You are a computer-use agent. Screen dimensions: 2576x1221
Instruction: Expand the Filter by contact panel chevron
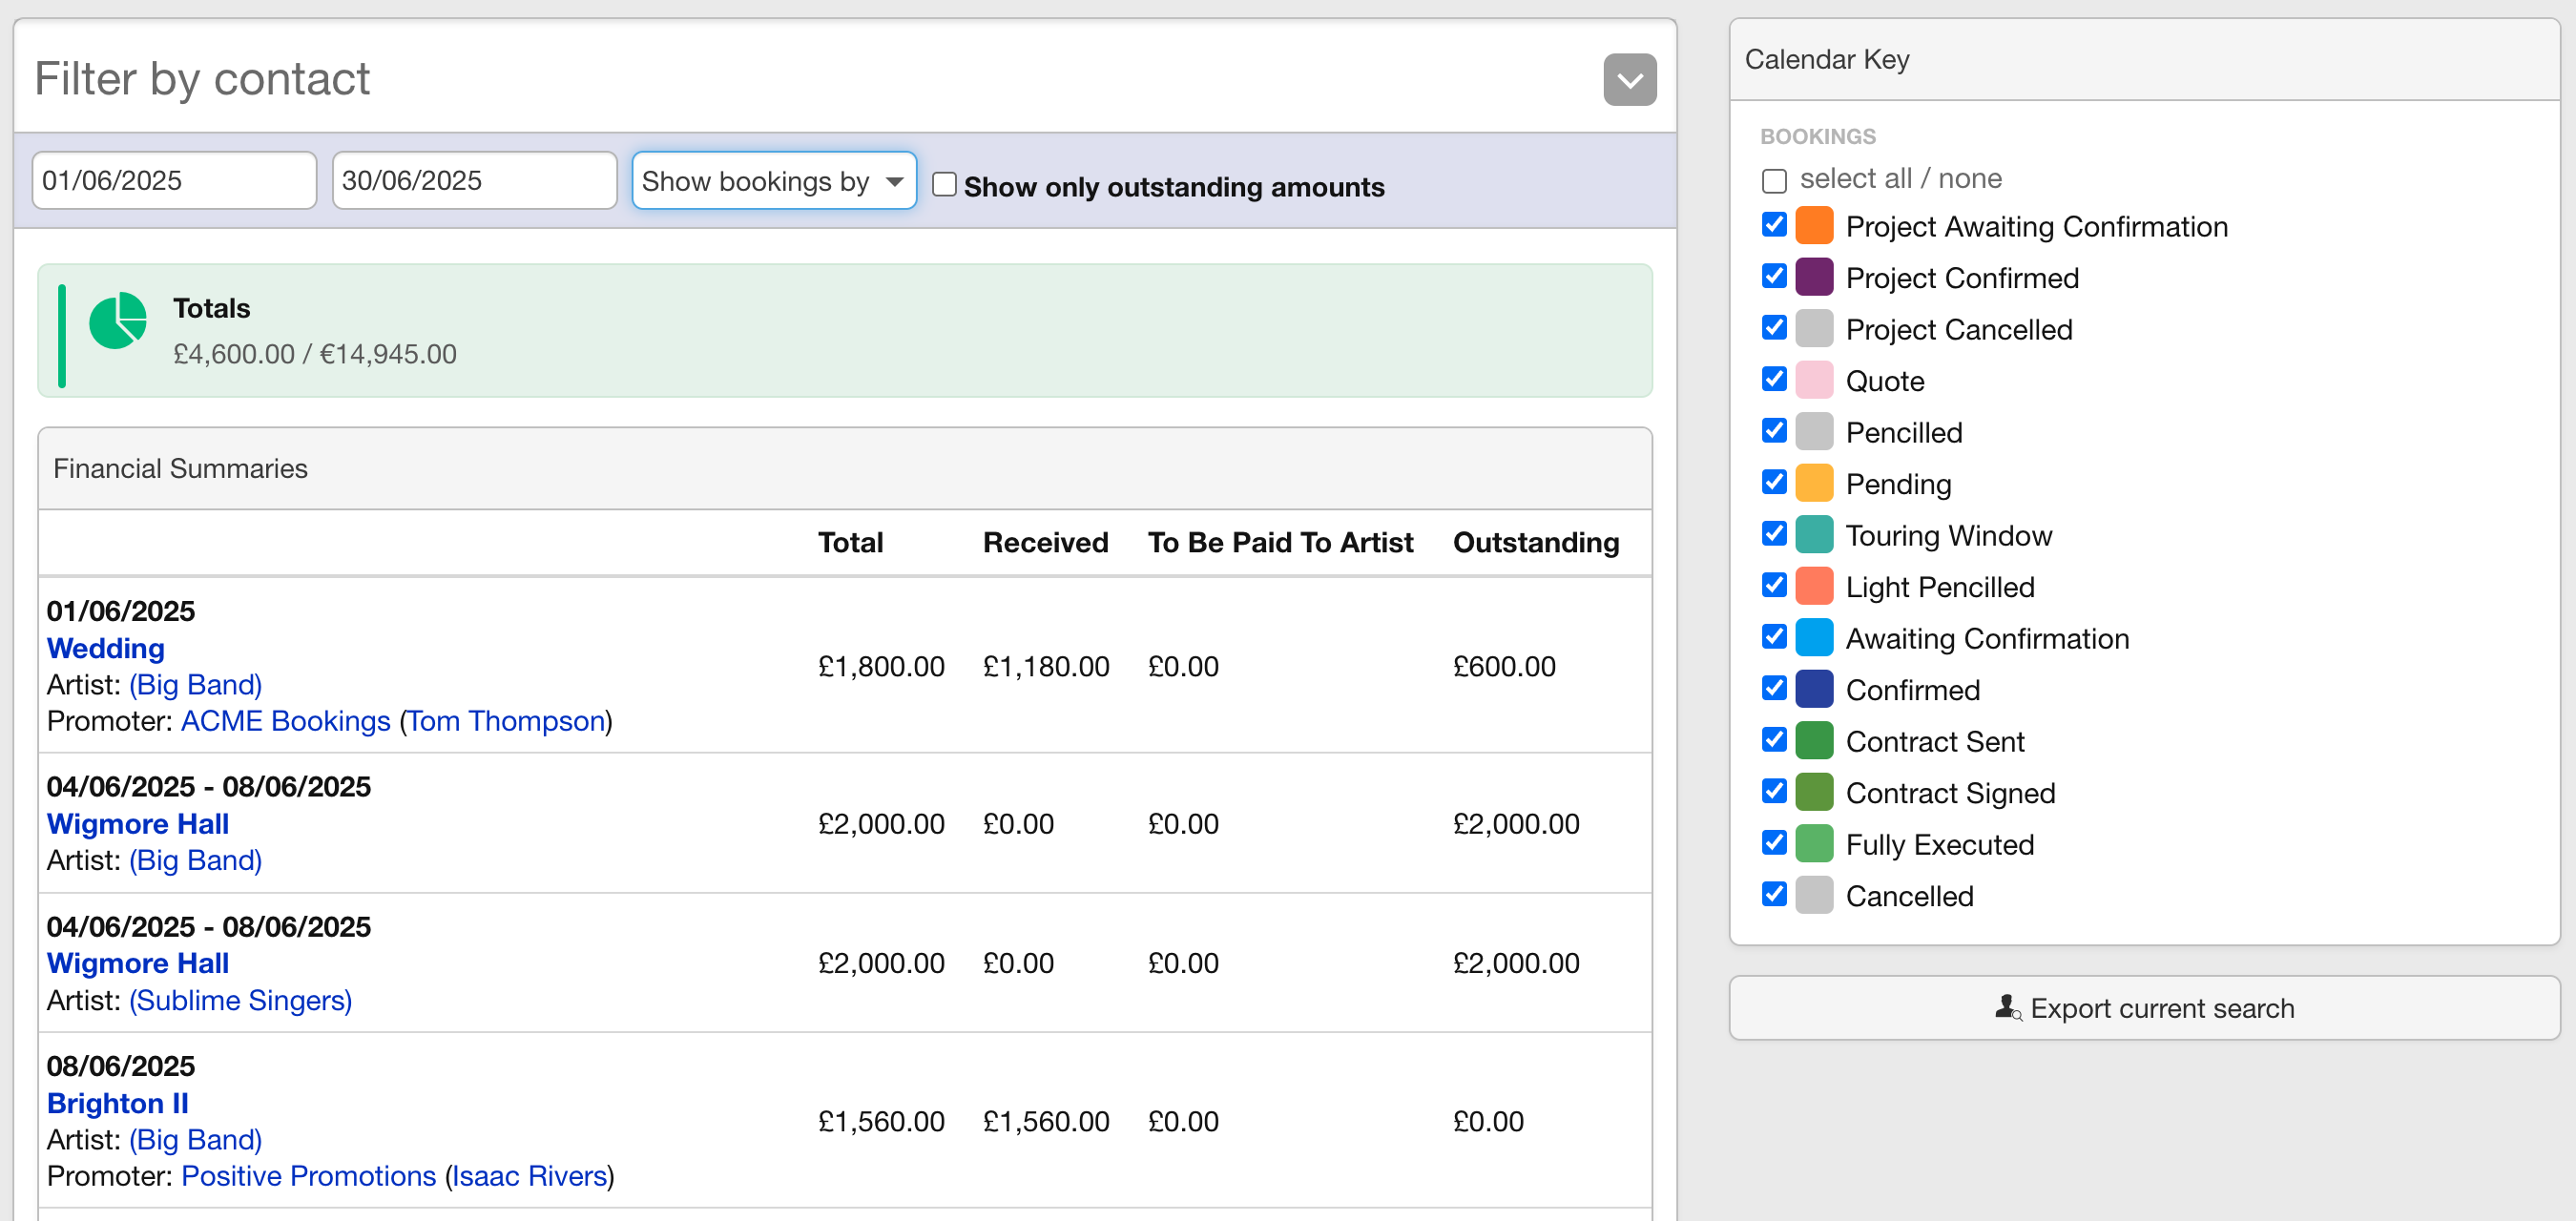click(1629, 79)
